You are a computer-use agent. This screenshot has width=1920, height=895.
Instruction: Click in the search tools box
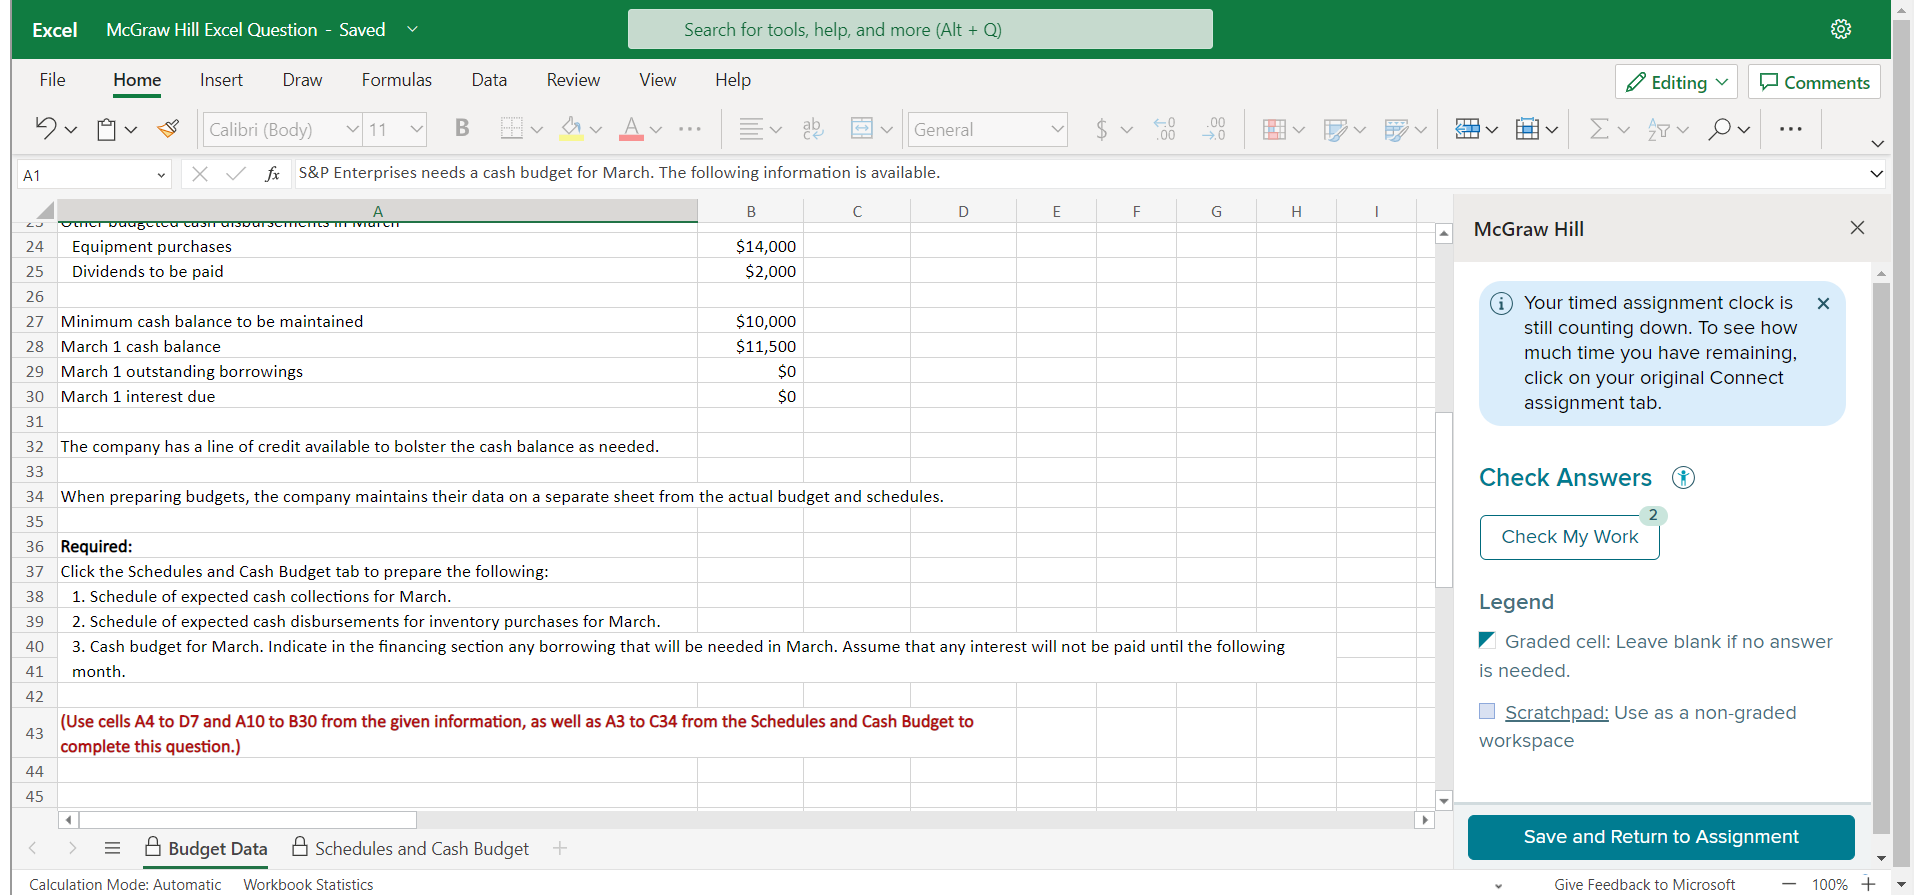(x=919, y=29)
